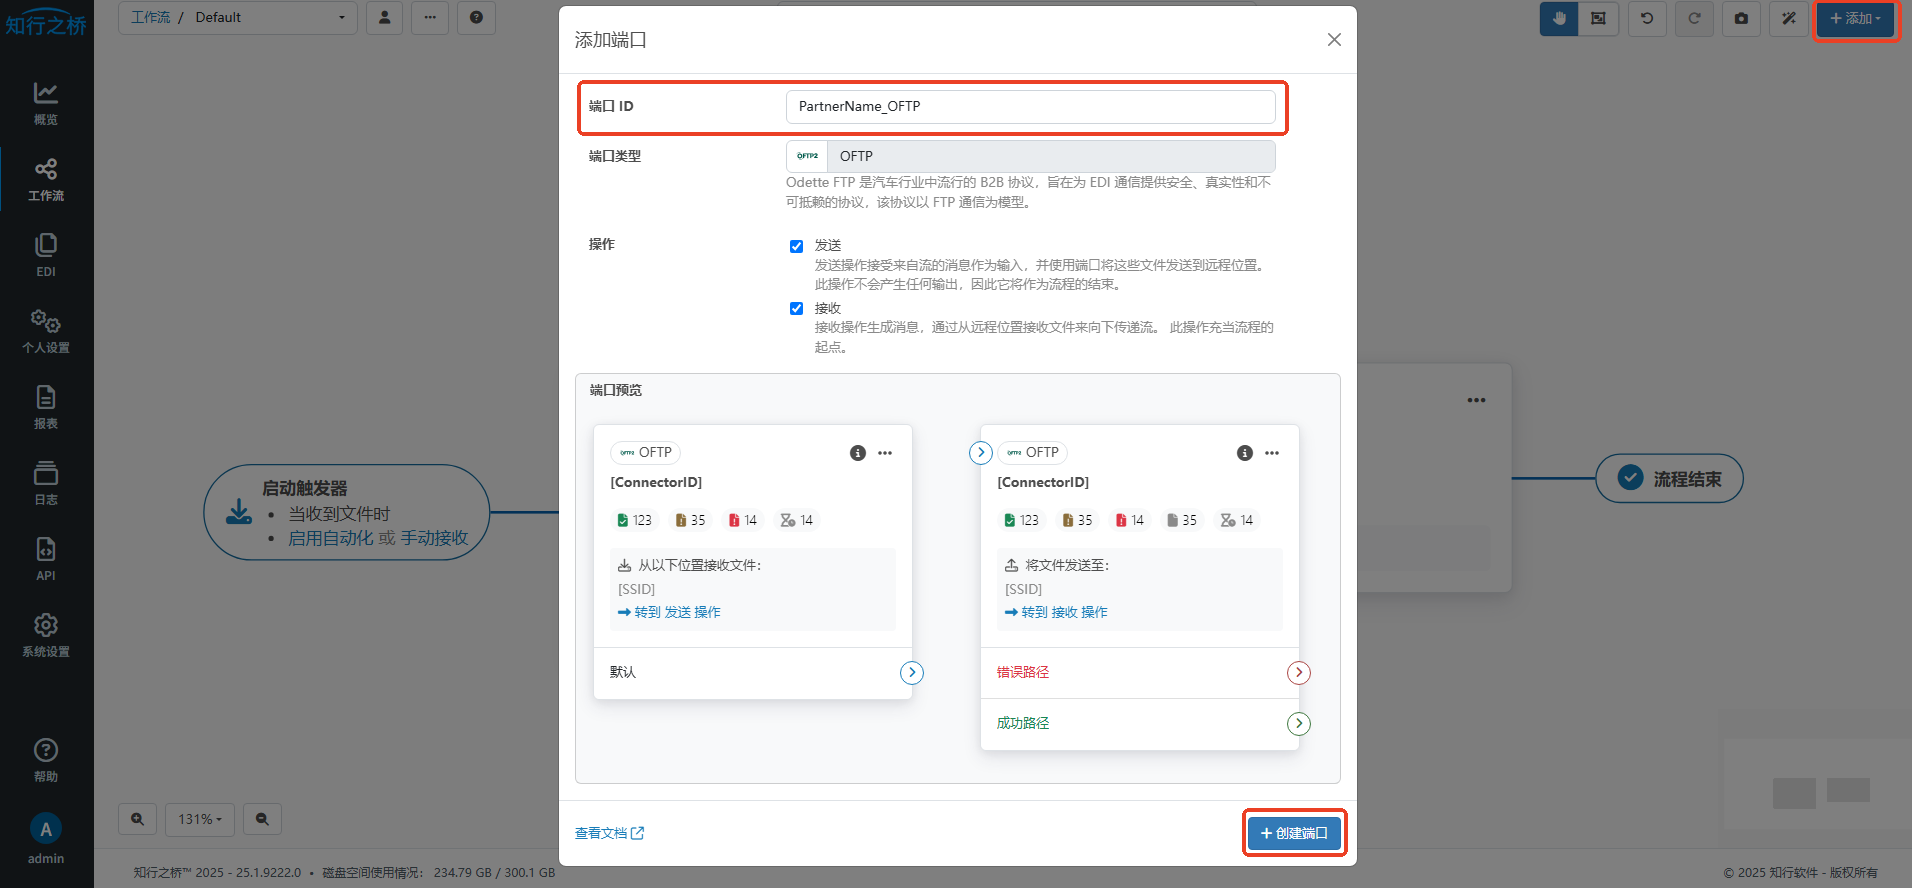Image resolution: width=1912 pixels, height=888 pixels.
Task: Click the 端口 ID input field
Action: 1030,107
